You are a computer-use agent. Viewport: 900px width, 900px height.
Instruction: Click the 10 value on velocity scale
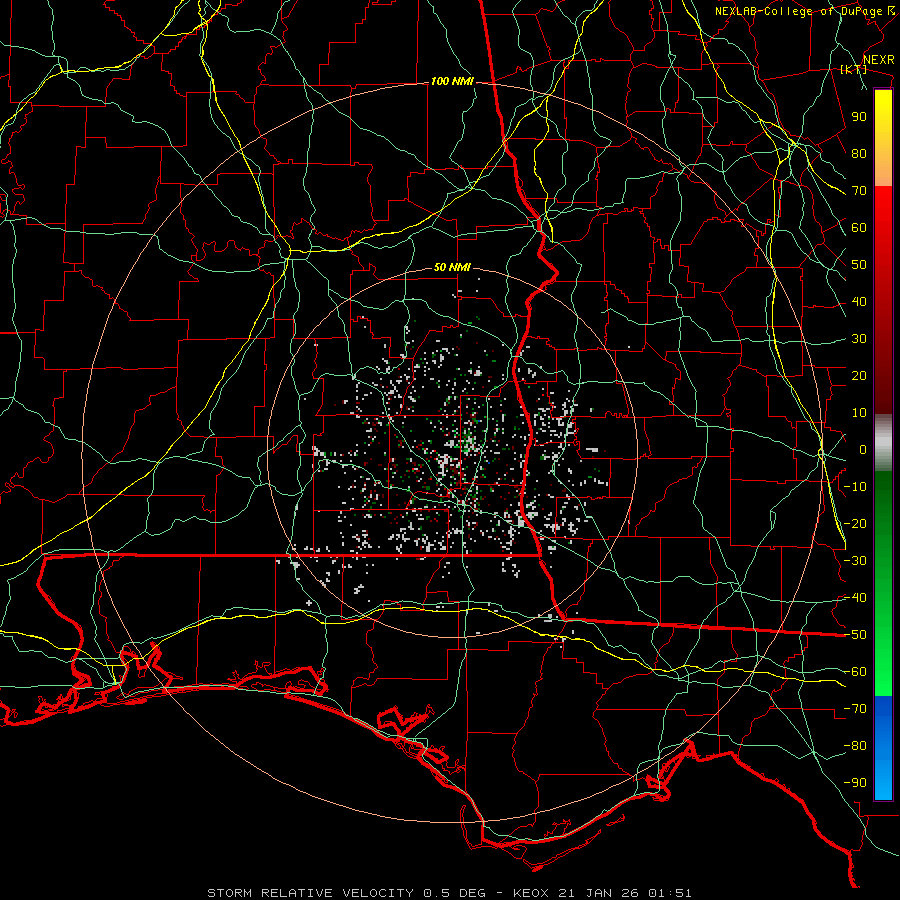pos(859,413)
